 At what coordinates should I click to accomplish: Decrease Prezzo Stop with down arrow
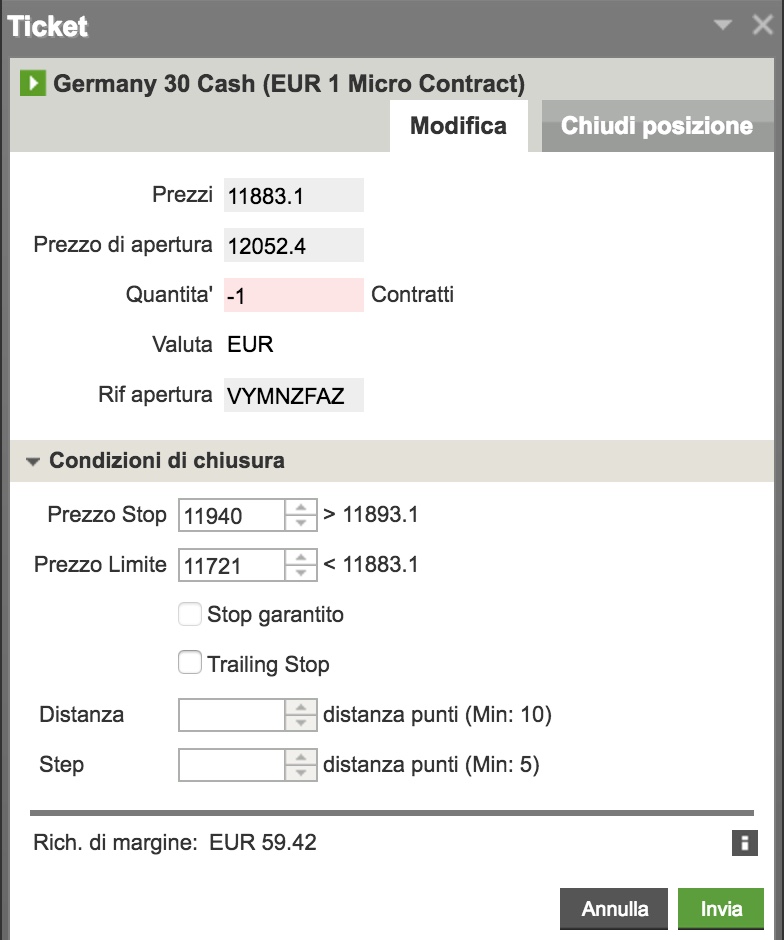(x=300, y=523)
